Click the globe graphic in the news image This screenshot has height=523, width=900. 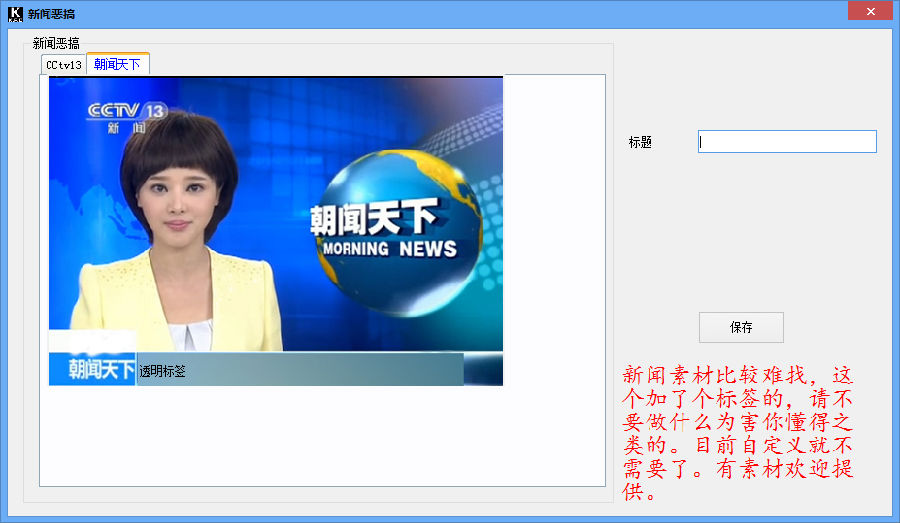400,232
